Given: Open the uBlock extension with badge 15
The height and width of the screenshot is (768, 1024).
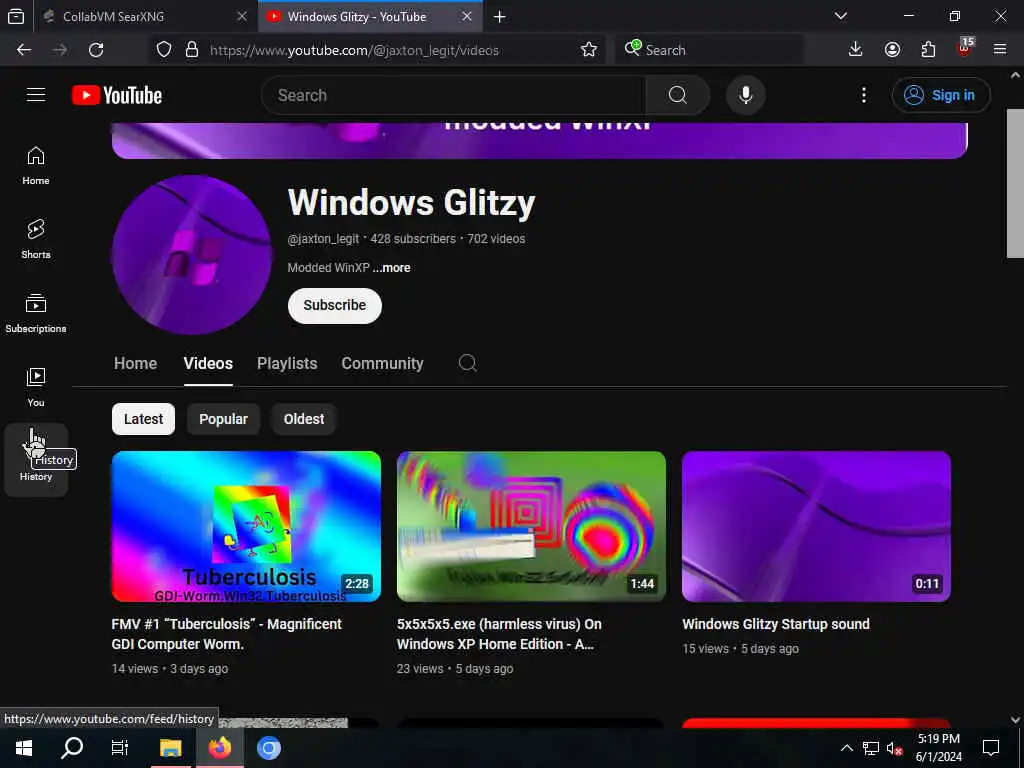Looking at the screenshot, I should click(x=964, y=48).
